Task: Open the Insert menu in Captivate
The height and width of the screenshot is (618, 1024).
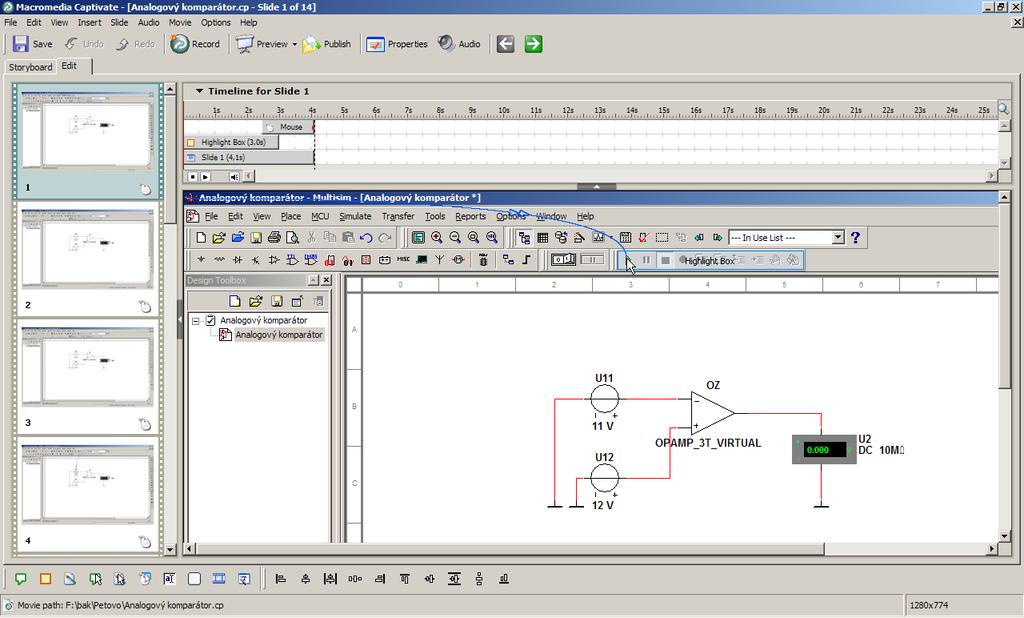Action: [89, 22]
